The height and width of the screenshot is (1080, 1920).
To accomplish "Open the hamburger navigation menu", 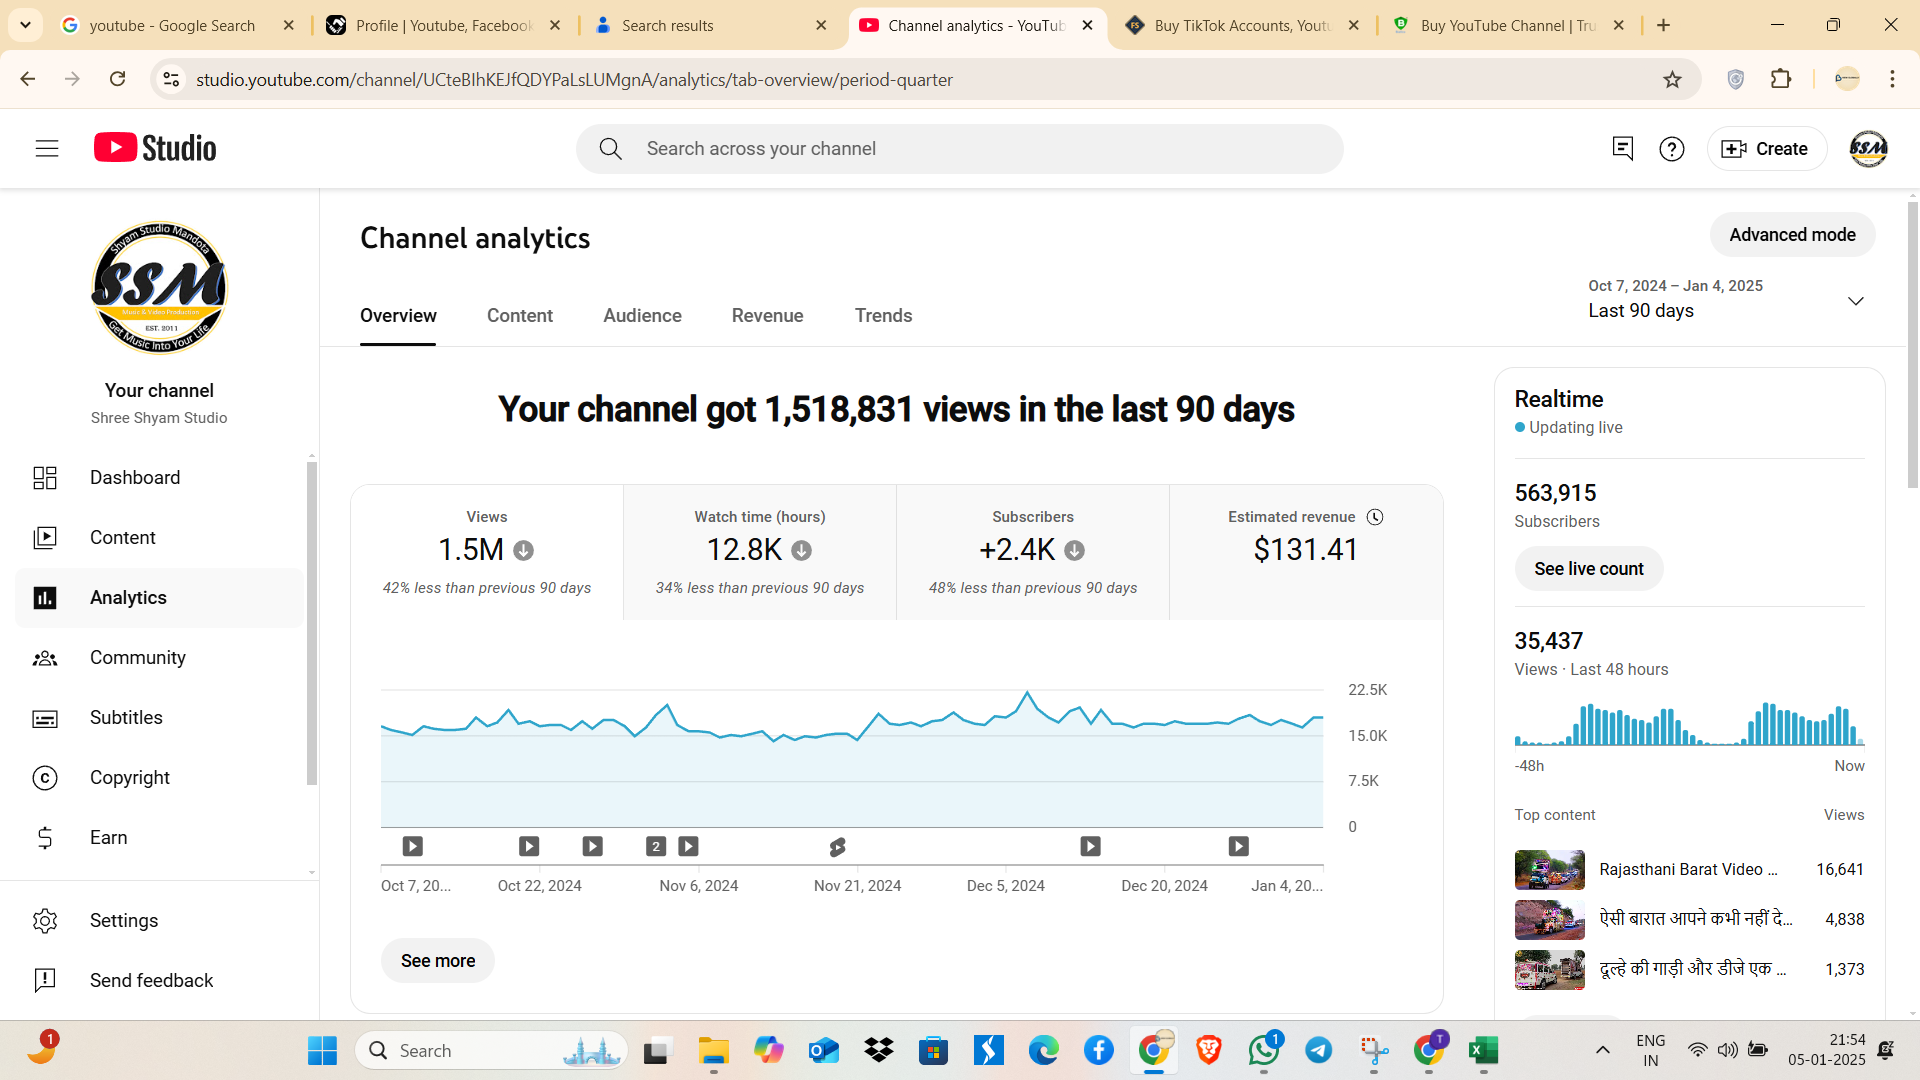I will click(47, 149).
